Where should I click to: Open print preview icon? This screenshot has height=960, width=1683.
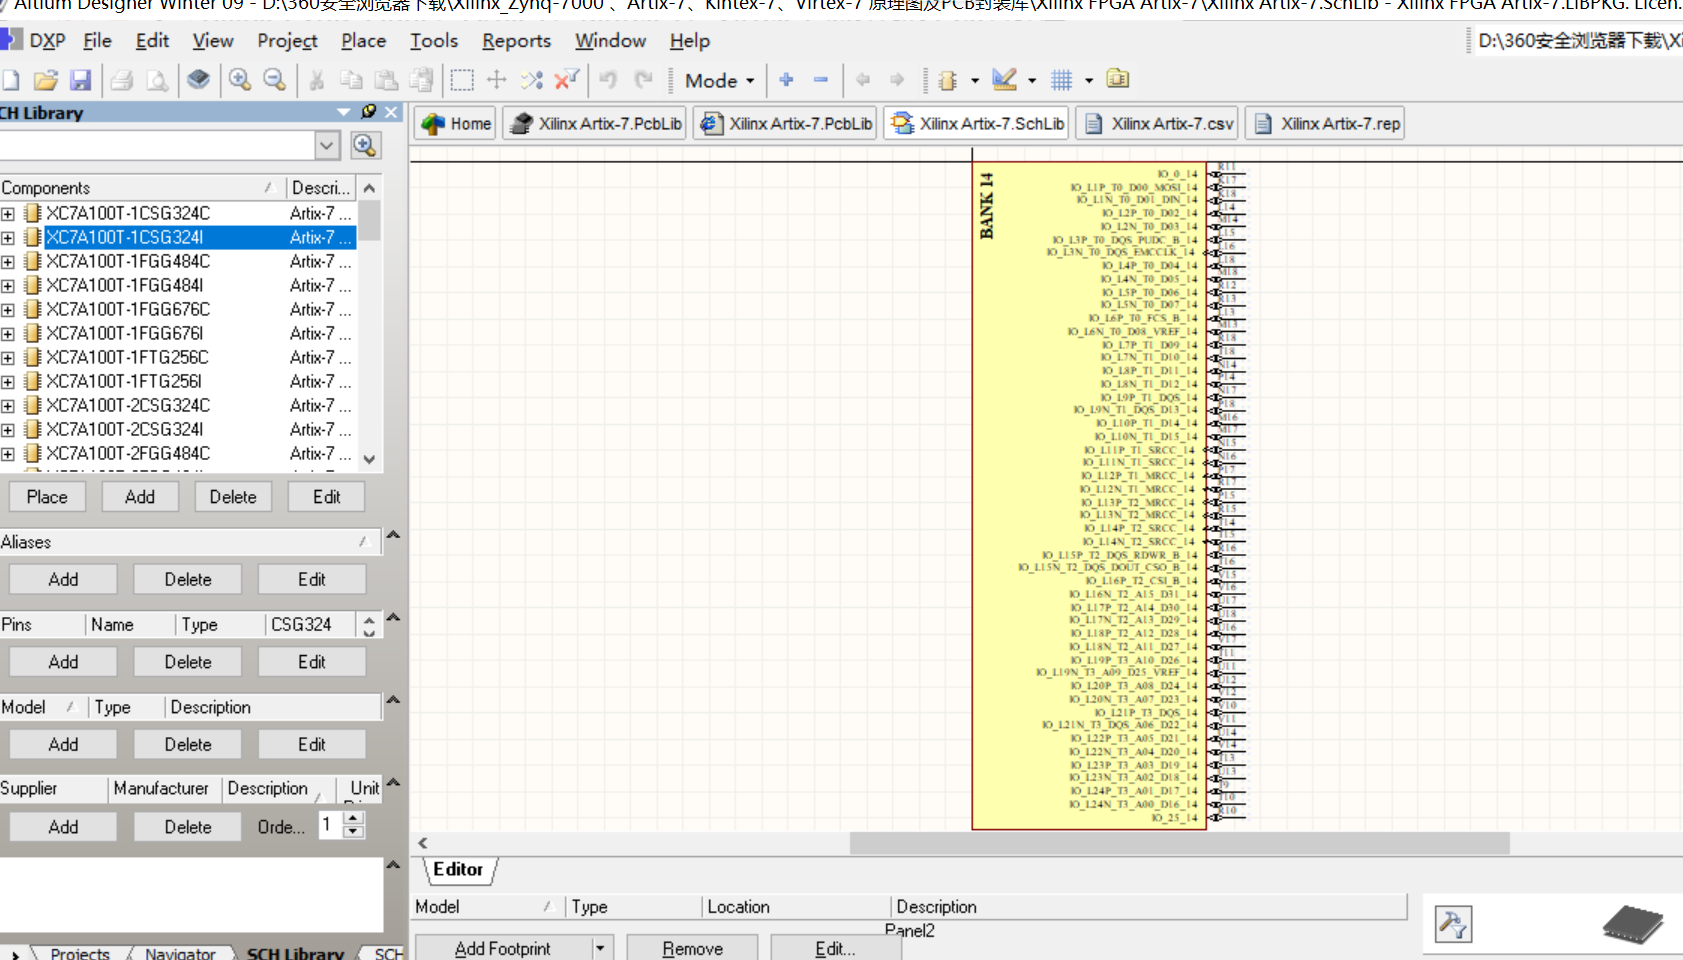(x=157, y=80)
